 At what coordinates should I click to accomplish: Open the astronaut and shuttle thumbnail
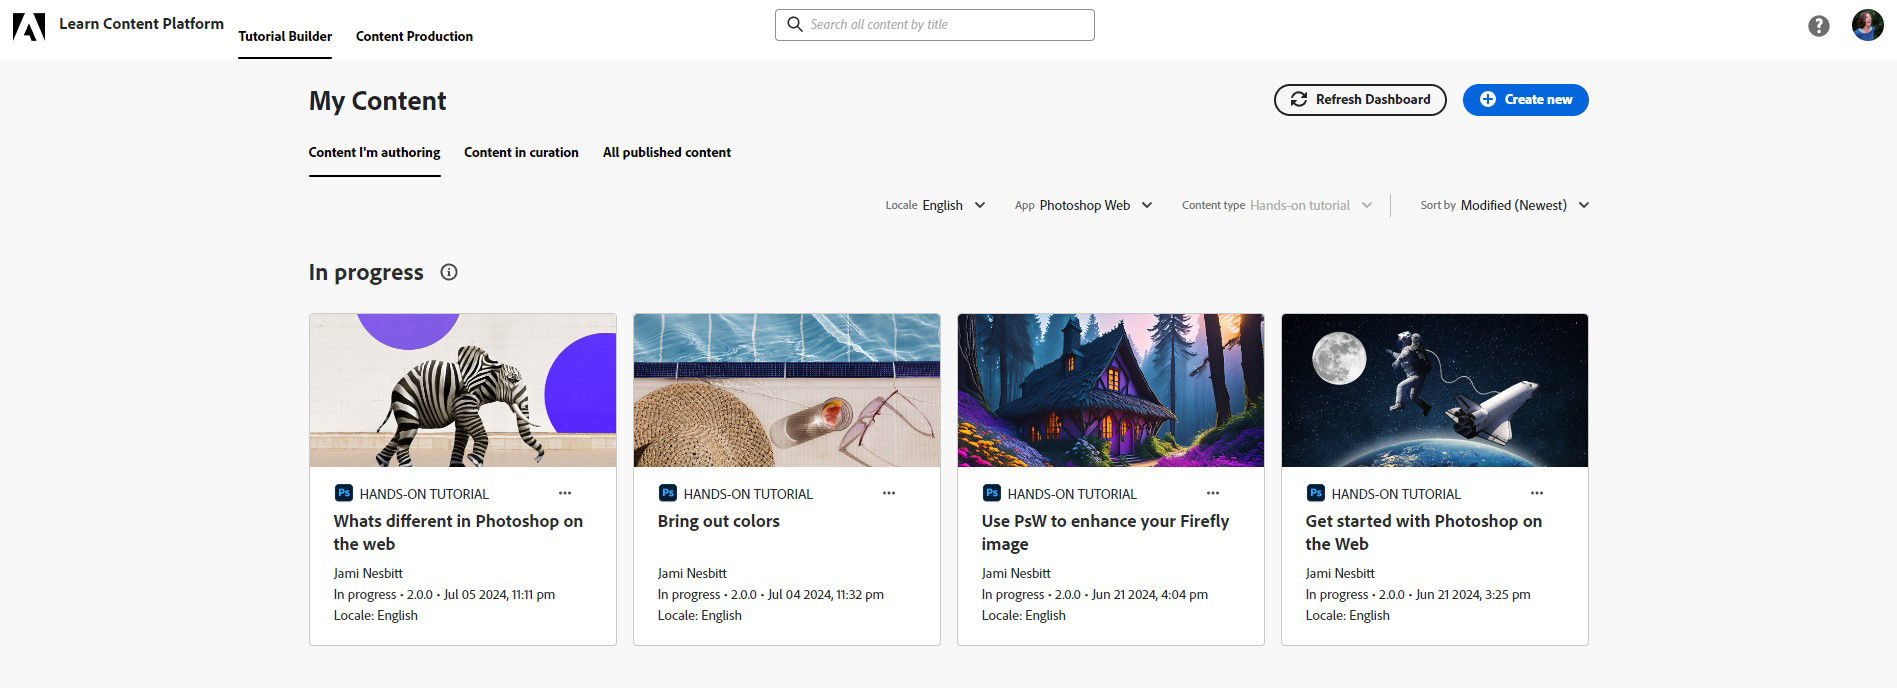point(1435,390)
